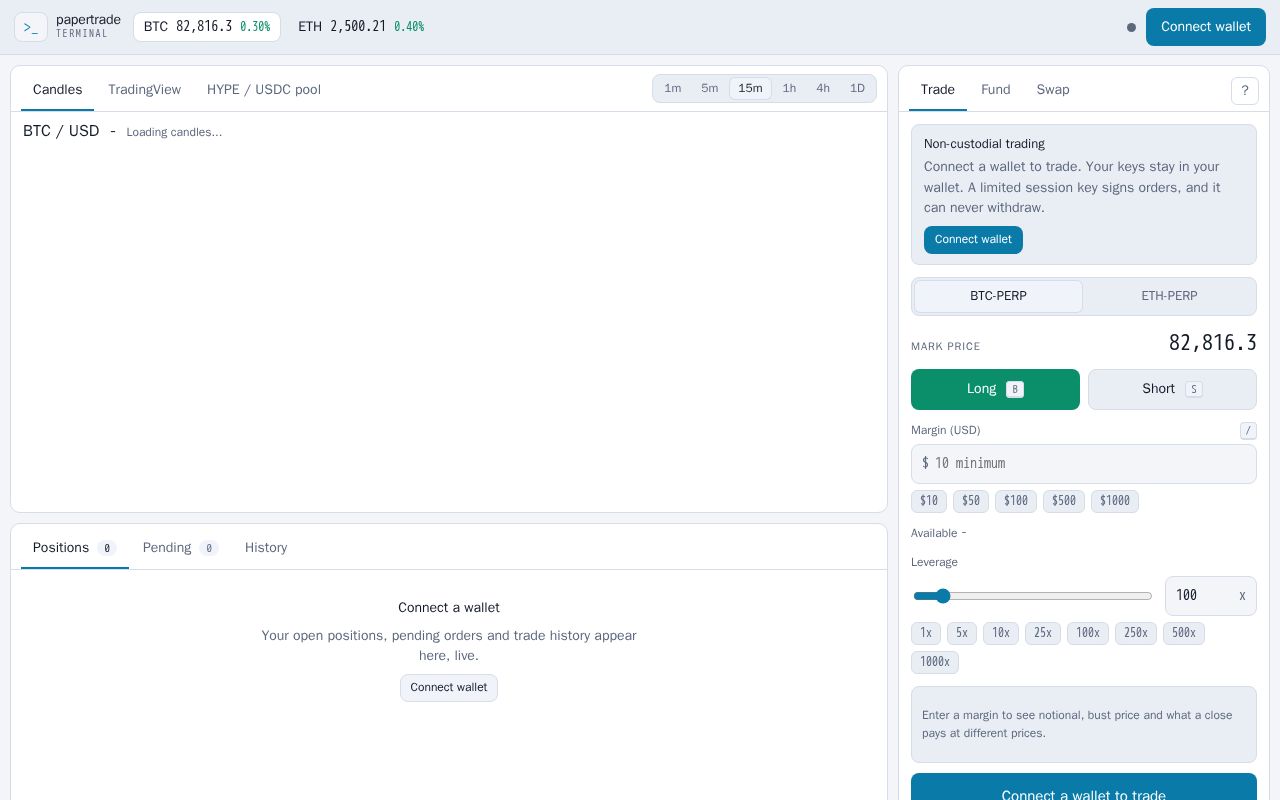Switch market to ETH-PERP
This screenshot has height=800, width=1280.
1169,296
